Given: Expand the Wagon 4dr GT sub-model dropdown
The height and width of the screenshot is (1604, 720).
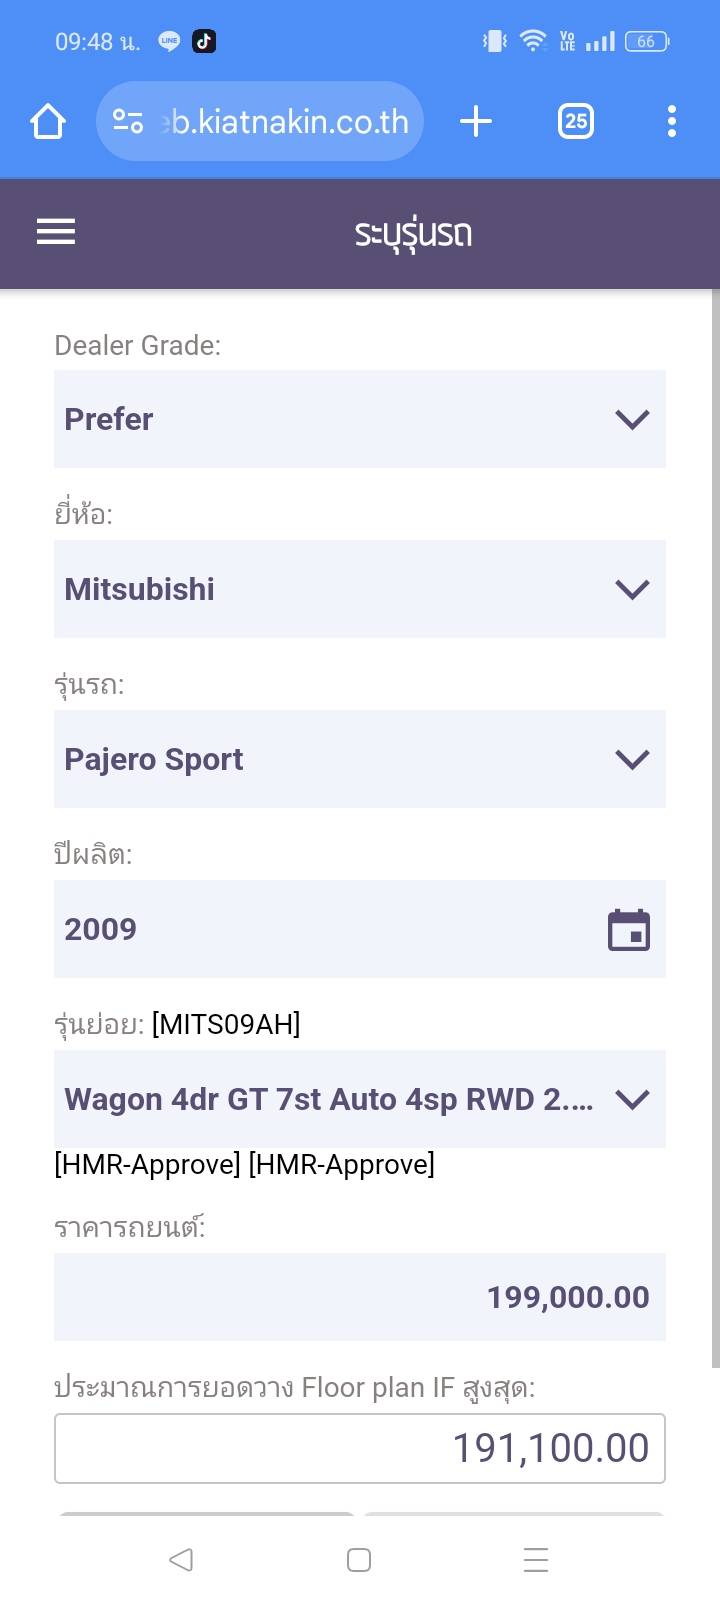Looking at the screenshot, I should click(359, 1099).
